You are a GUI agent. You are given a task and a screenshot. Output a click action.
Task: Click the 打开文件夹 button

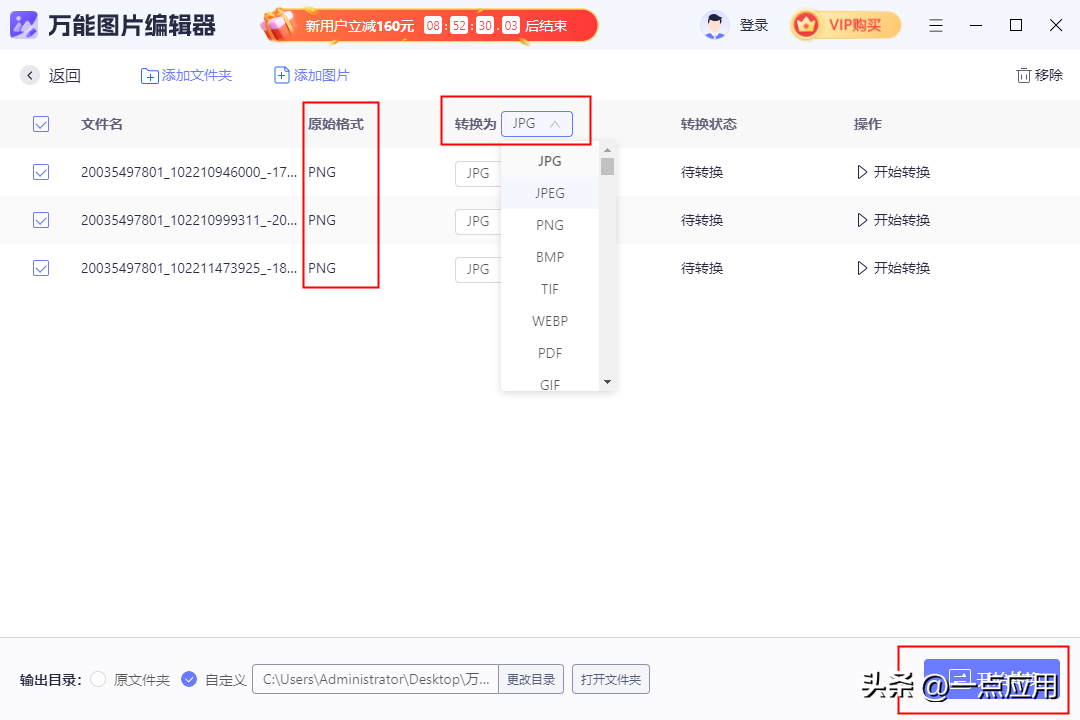[611, 680]
